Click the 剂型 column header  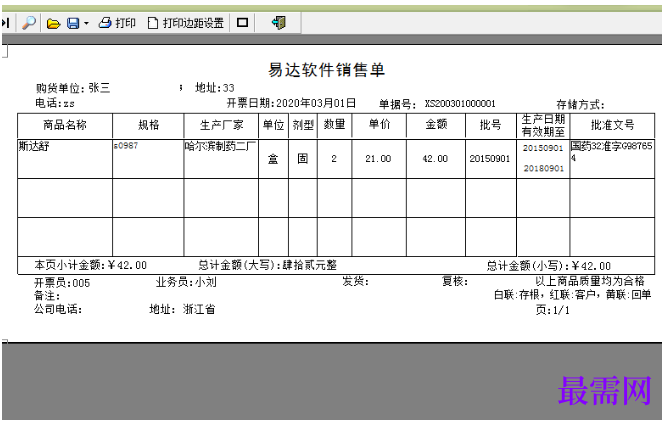[303, 125]
